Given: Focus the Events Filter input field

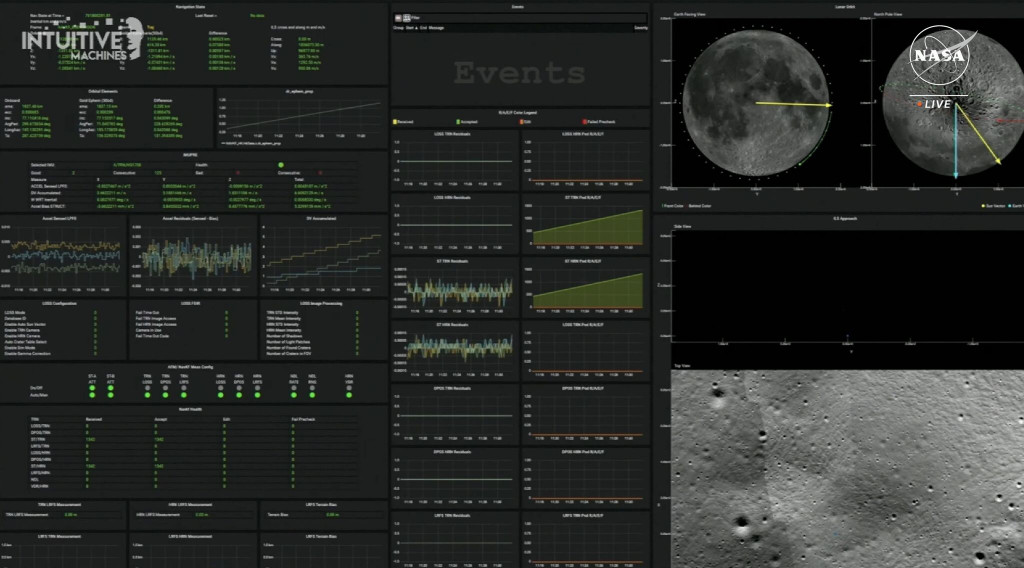Looking at the screenshot, I should 529,18.
